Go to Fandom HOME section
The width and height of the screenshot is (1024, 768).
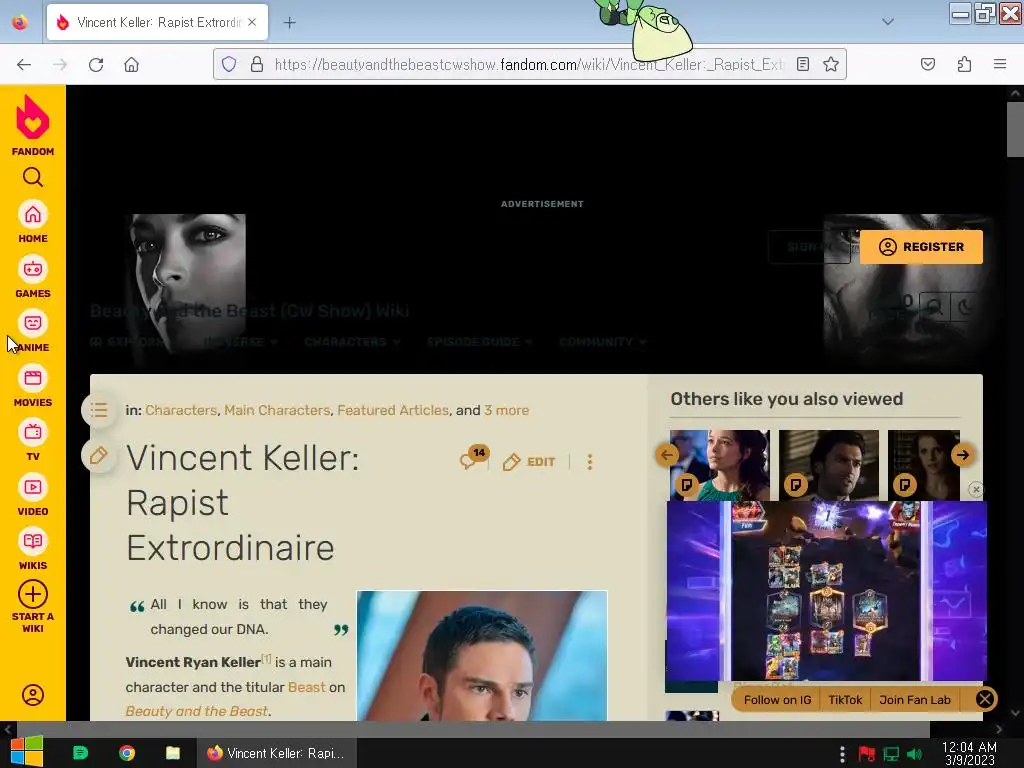(x=33, y=223)
